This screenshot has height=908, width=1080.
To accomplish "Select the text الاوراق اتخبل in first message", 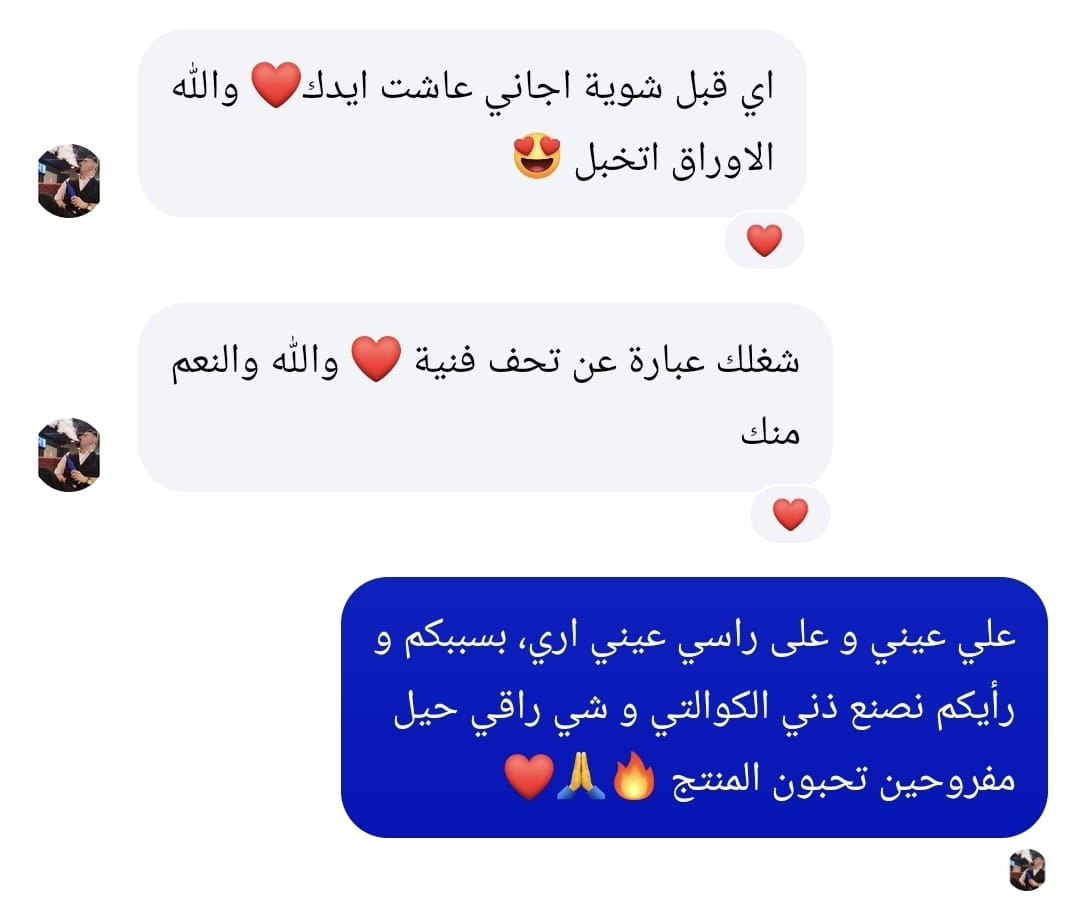I will pos(674,158).
